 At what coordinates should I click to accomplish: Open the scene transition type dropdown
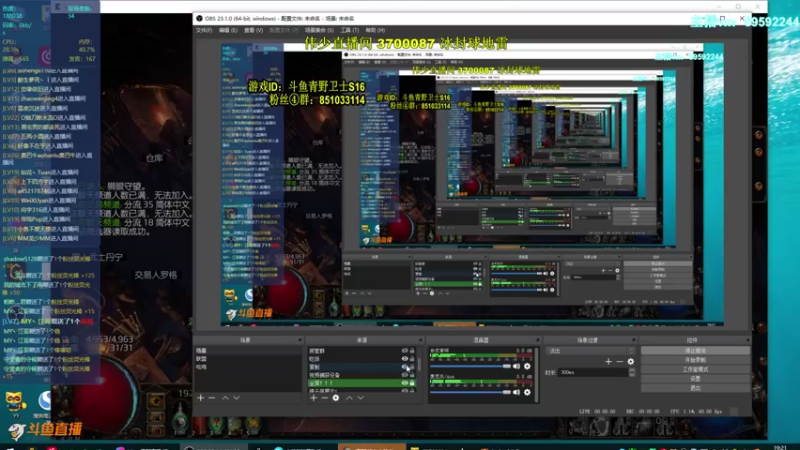tap(590, 351)
